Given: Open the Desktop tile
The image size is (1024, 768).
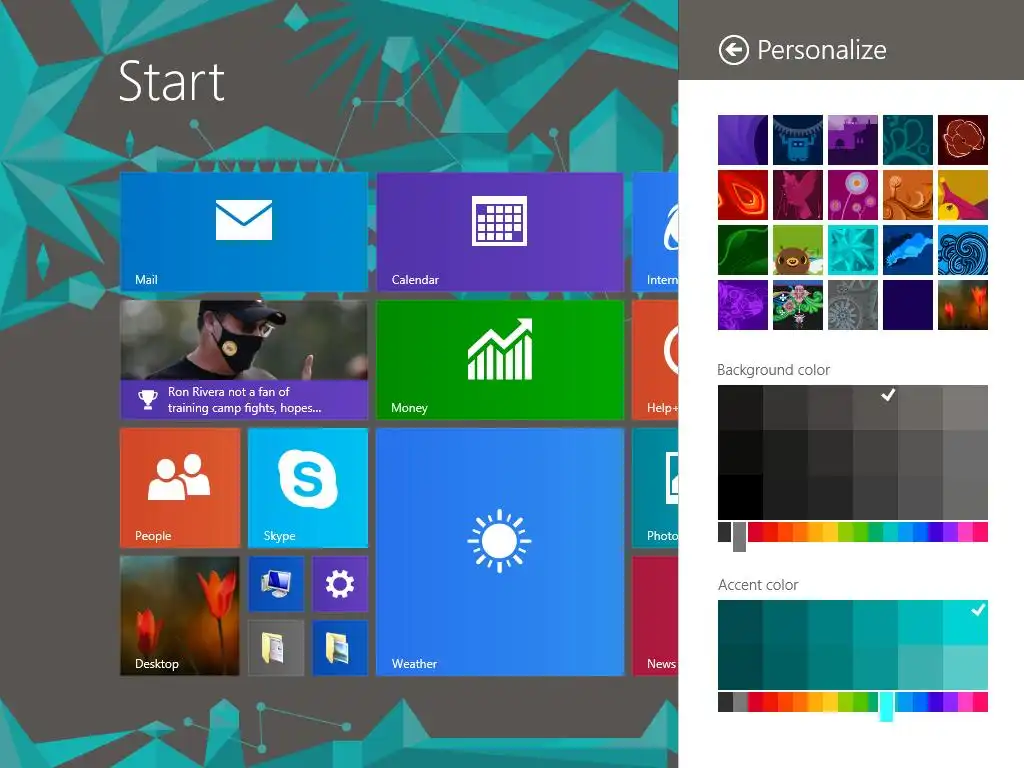Looking at the screenshot, I should 180,616.
